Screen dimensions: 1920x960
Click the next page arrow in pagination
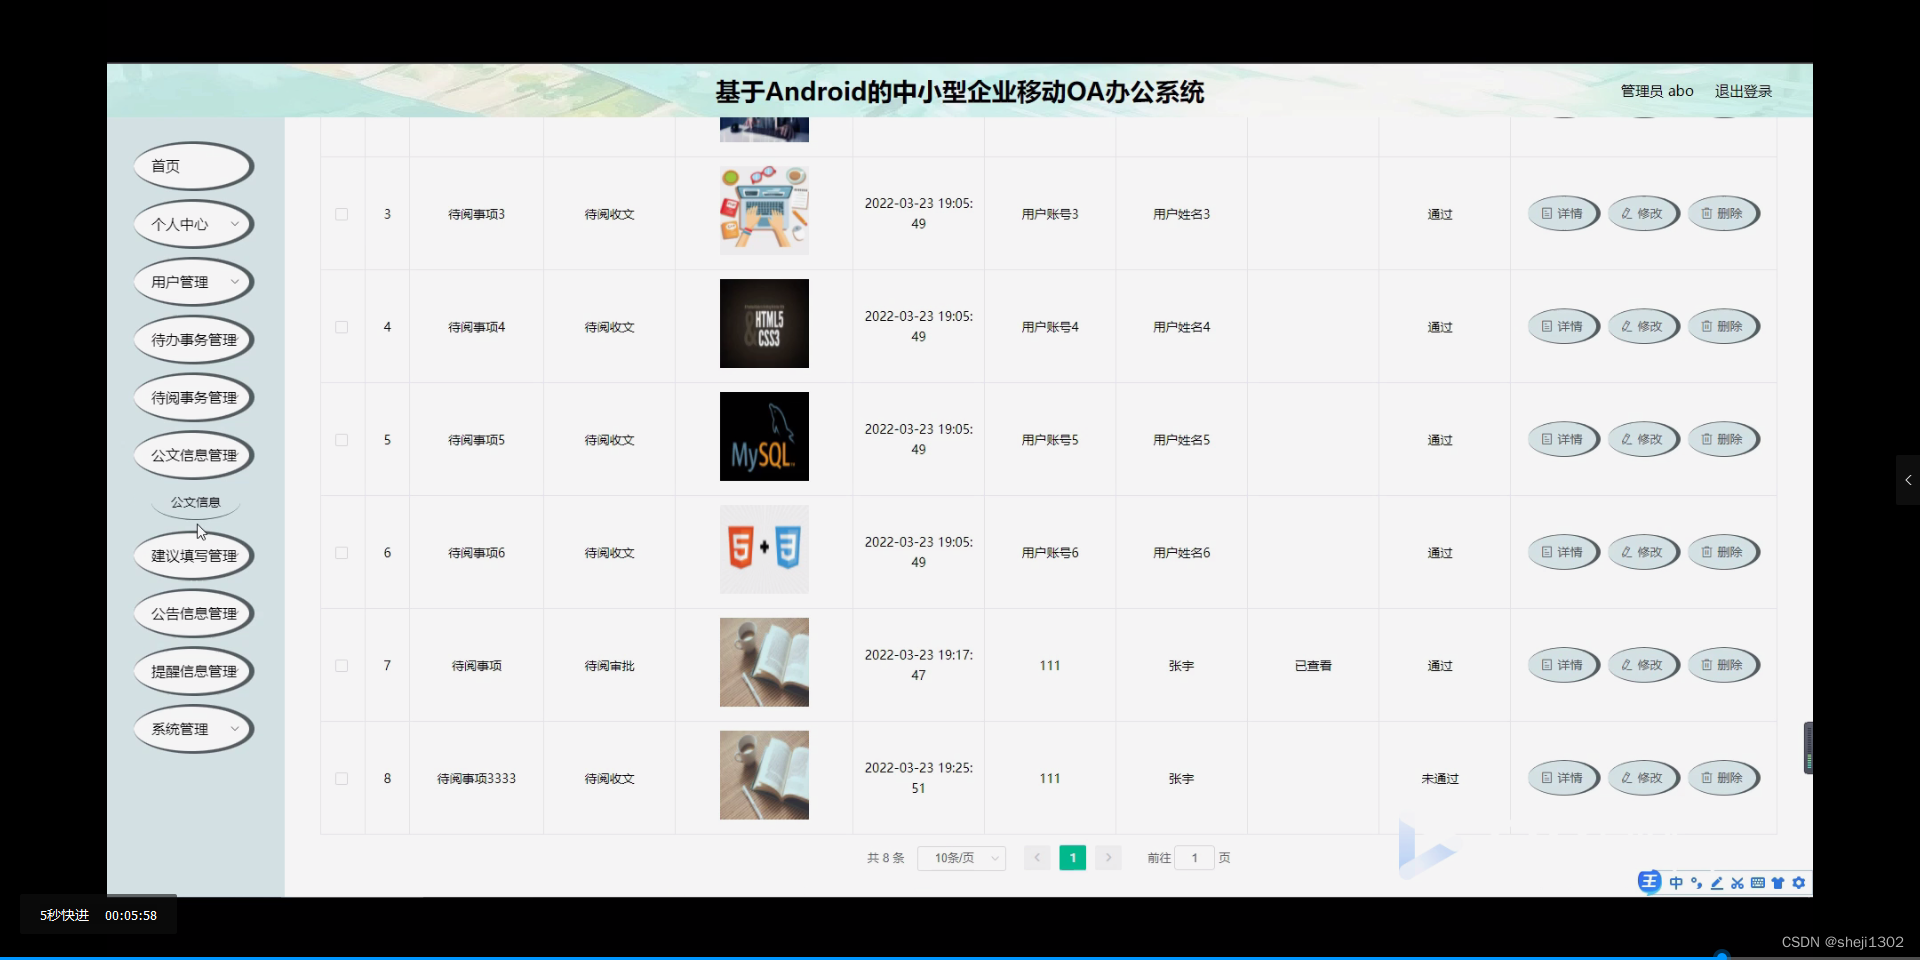(1108, 858)
